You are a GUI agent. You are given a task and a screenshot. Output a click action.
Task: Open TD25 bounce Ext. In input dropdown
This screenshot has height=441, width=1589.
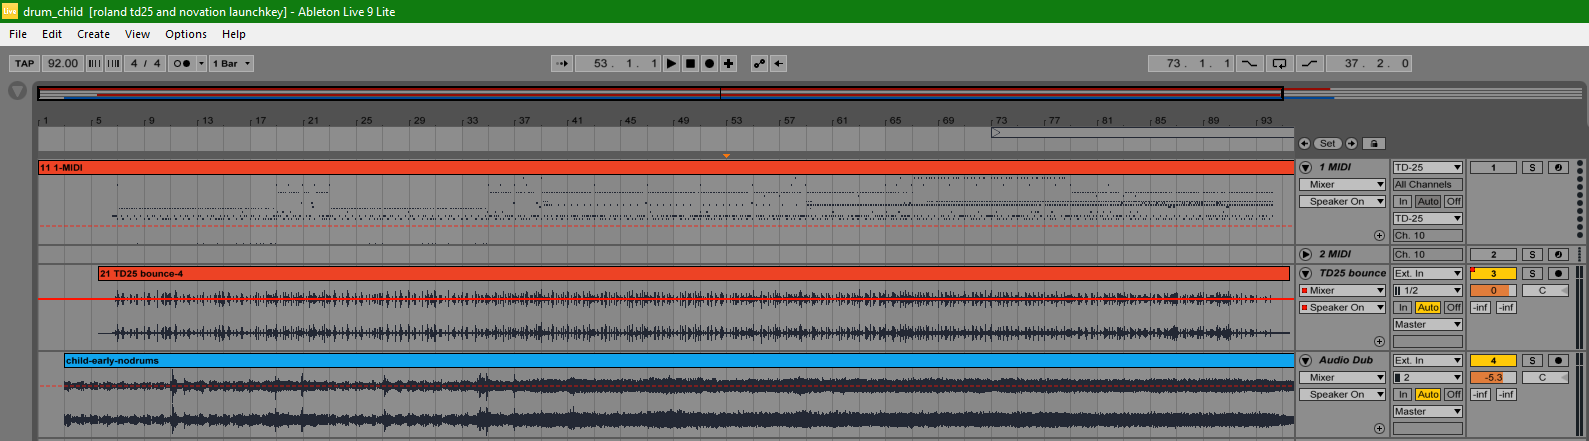(1427, 274)
